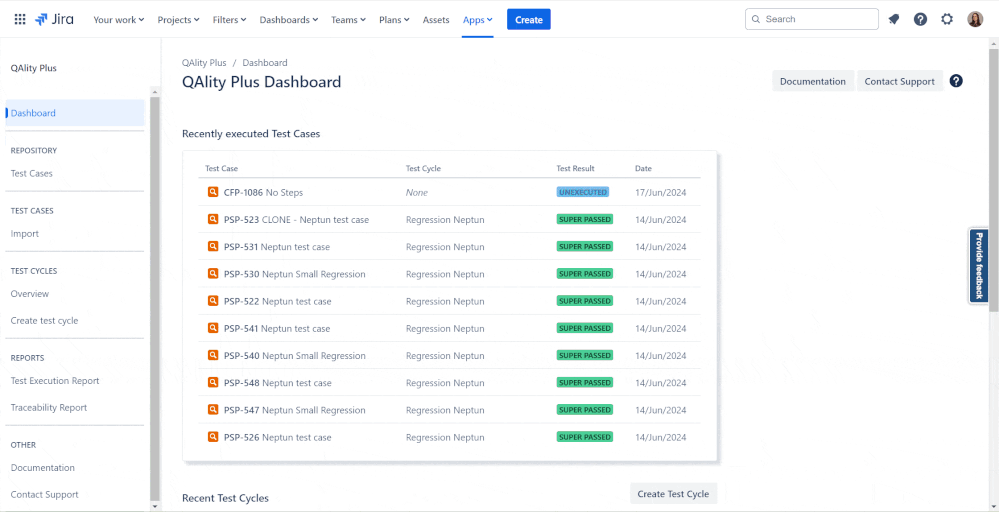Image resolution: width=999 pixels, height=512 pixels.
Task: Click the QAlity Plus breadcrumb link
Action: click(x=204, y=62)
